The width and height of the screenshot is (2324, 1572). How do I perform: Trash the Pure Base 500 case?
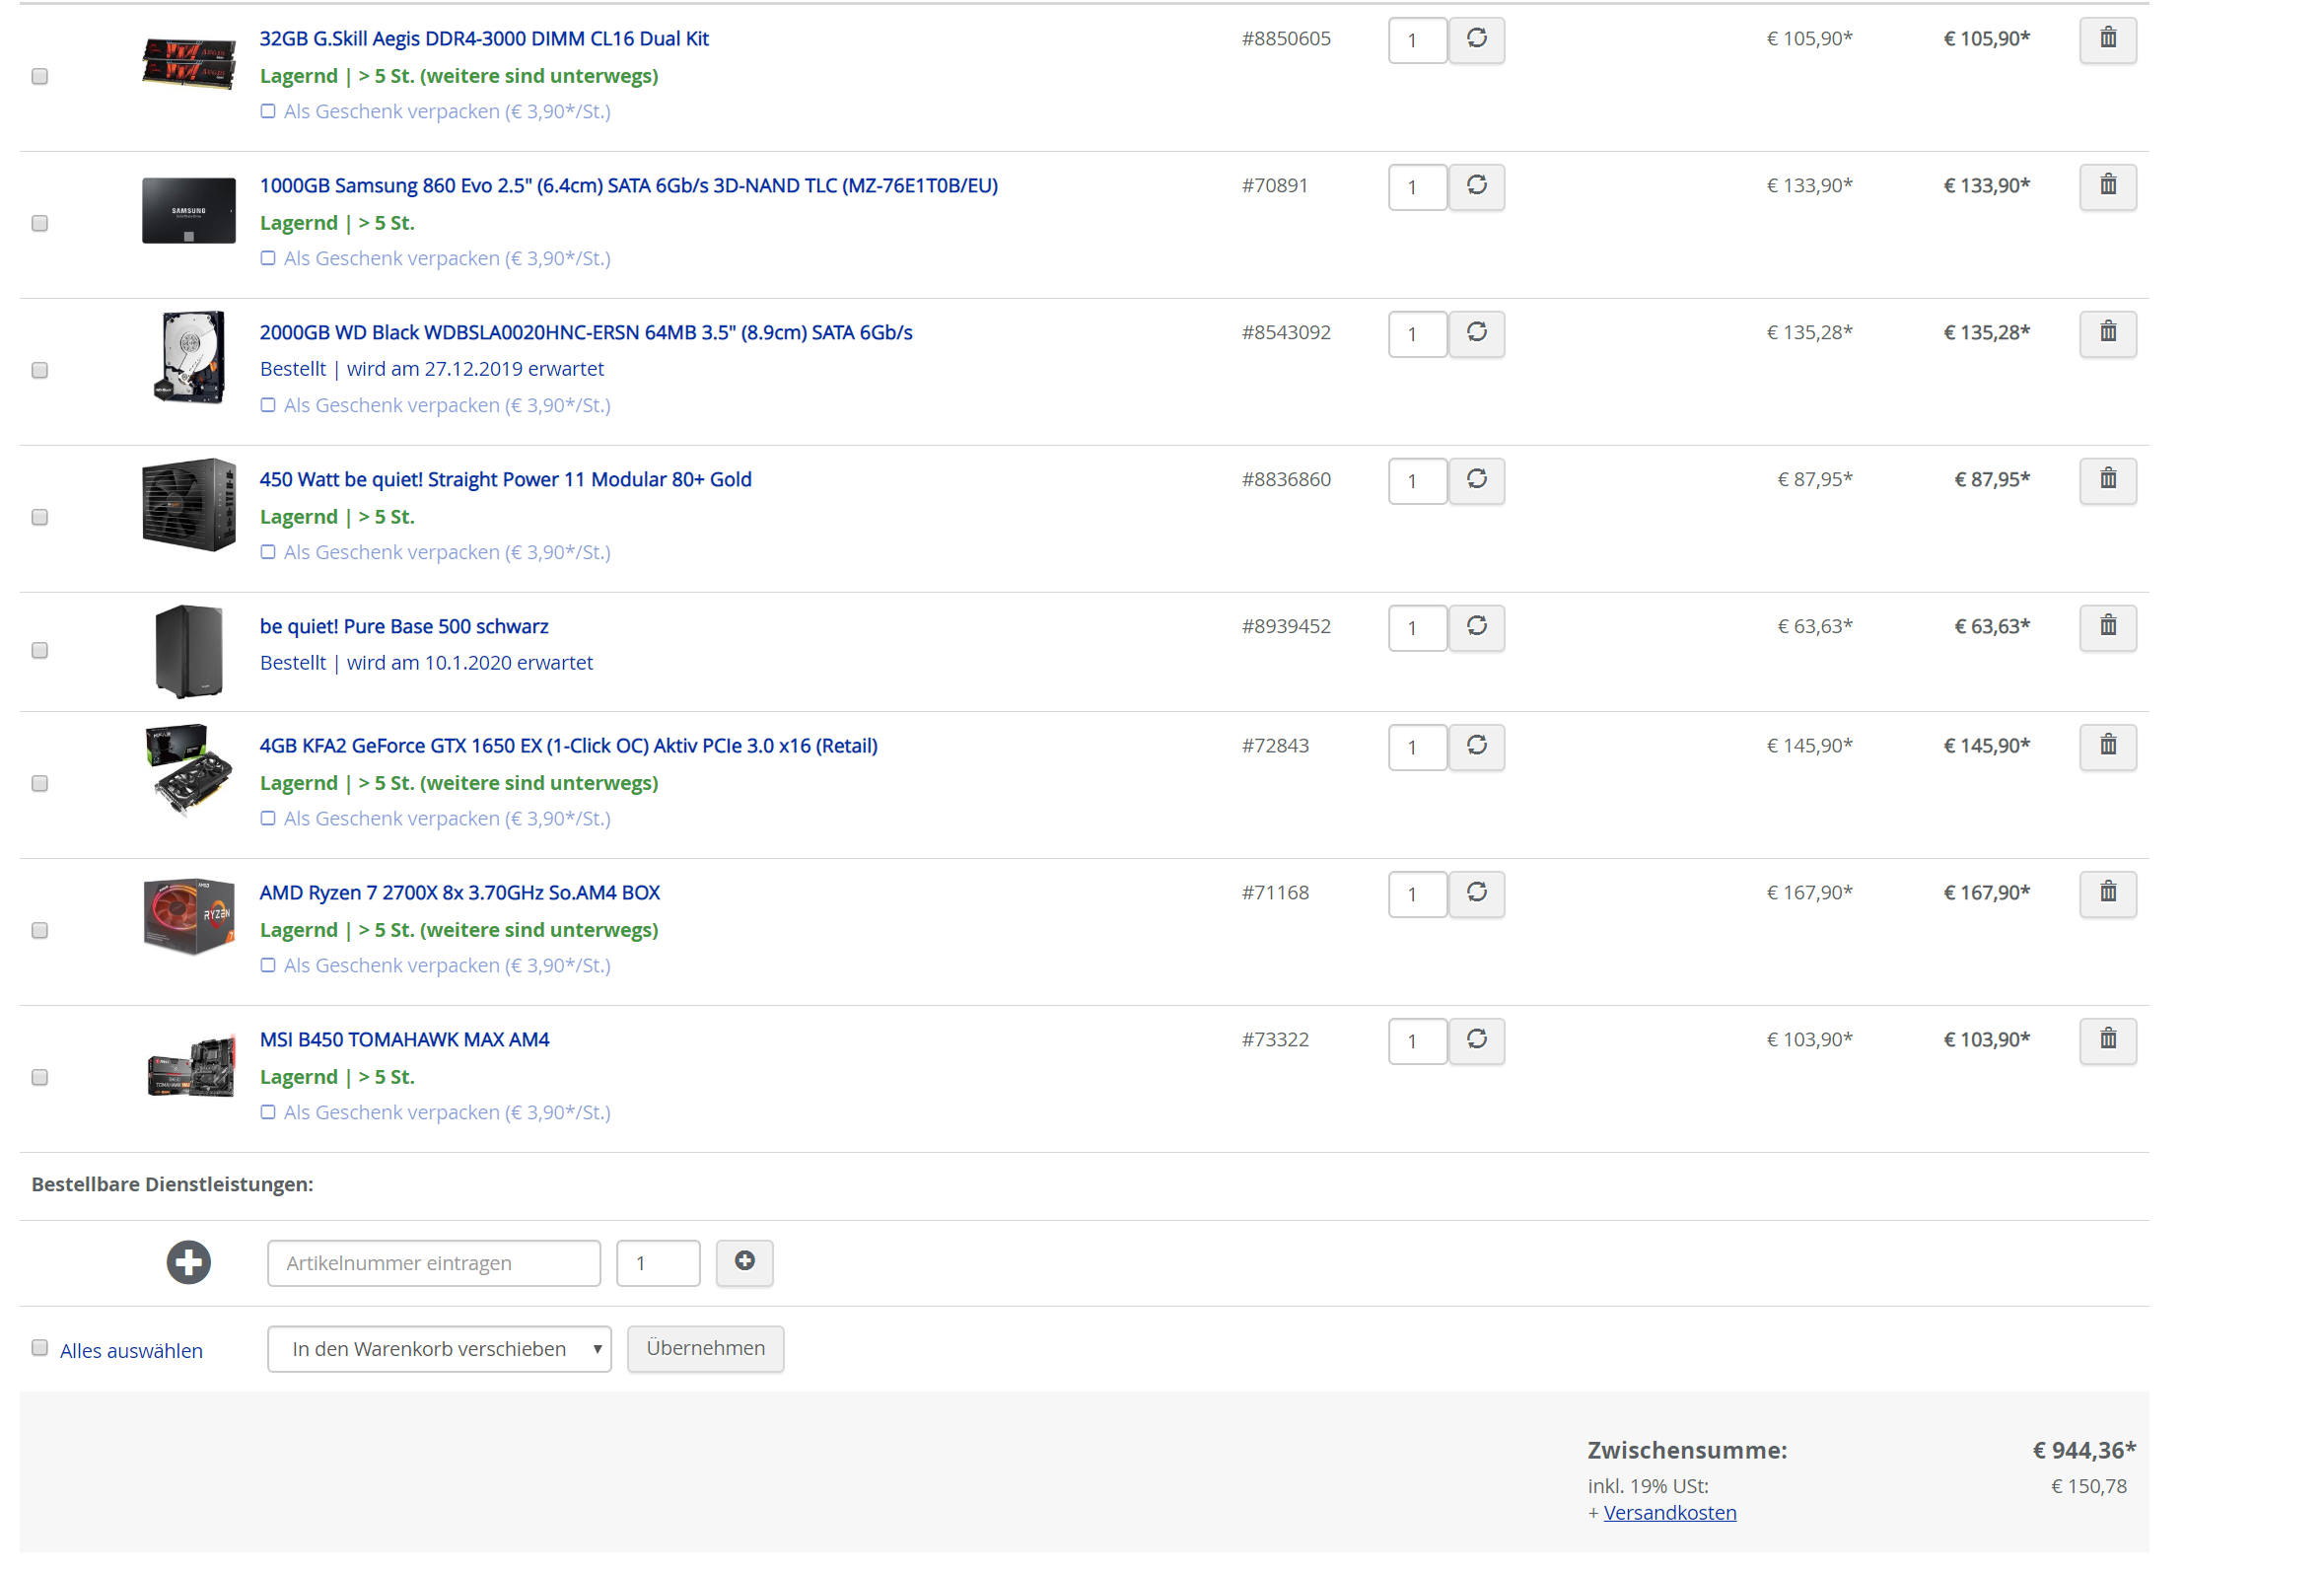coord(2107,628)
